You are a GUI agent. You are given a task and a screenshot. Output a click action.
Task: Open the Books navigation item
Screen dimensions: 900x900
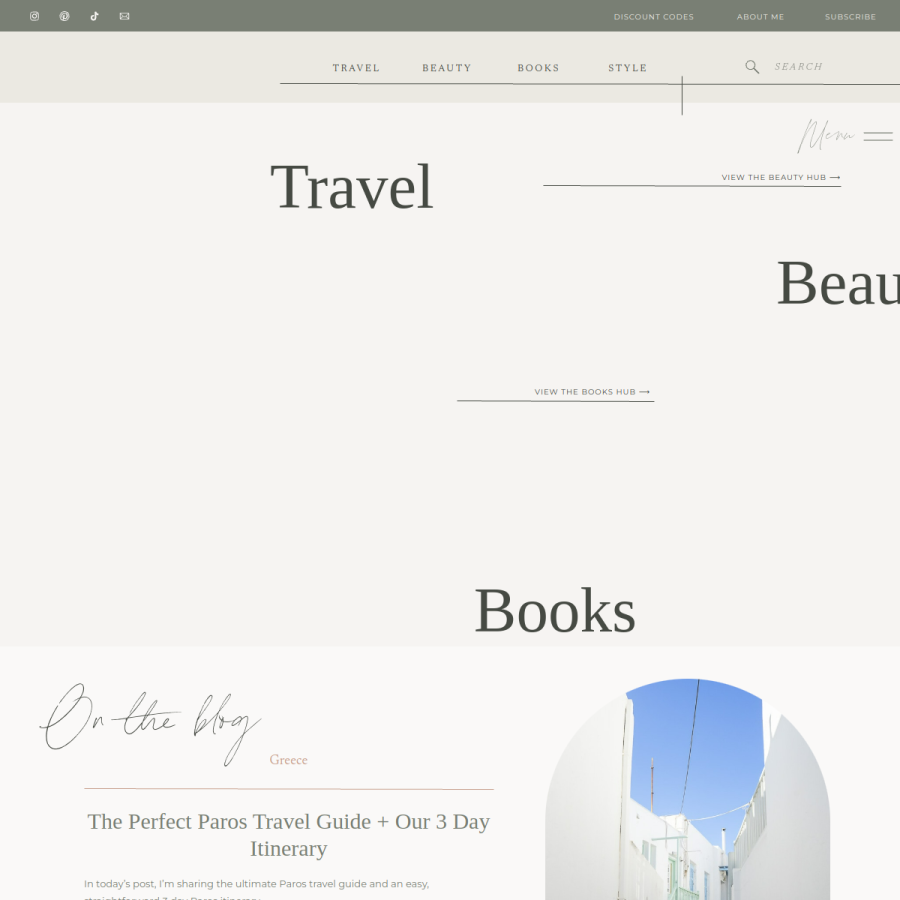click(x=538, y=68)
